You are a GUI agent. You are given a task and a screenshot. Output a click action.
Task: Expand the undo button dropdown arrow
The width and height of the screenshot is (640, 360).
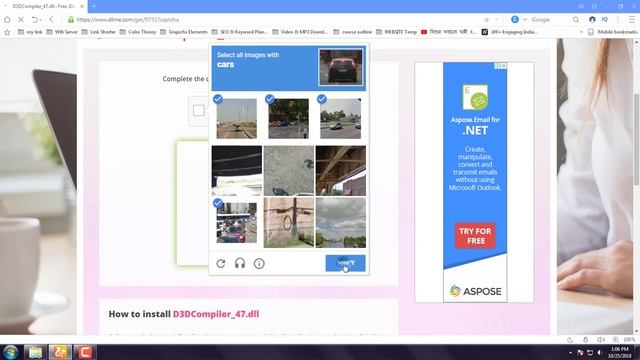tap(41, 20)
